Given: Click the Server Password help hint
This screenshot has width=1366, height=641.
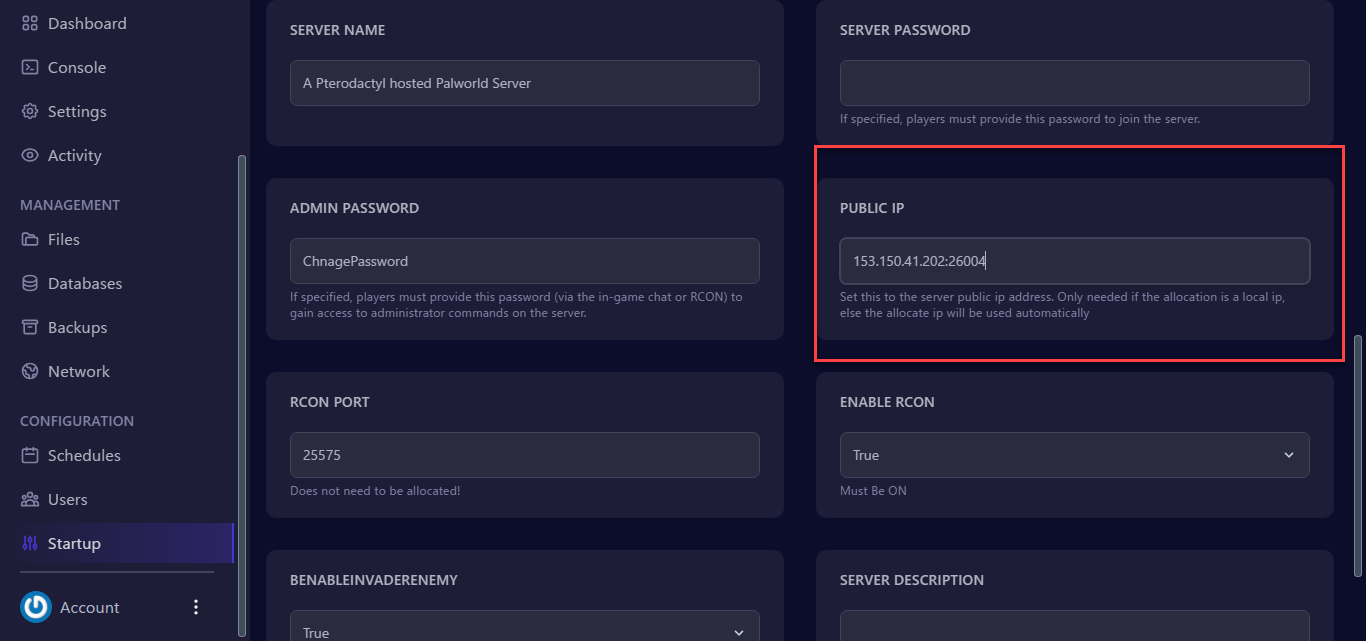Looking at the screenshot, I should 1020,119.
